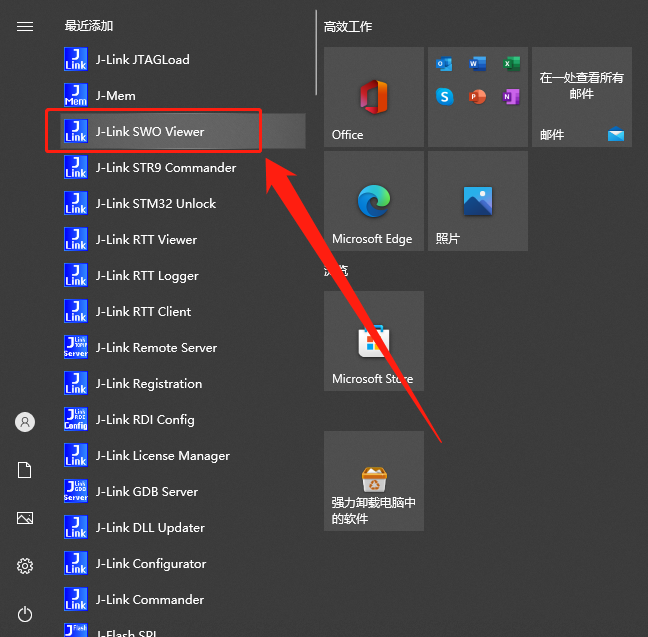Viewport: 648px width, 637px height.
Task: Click the J-Link RTT Client icon
Action: tap(76, 311)
